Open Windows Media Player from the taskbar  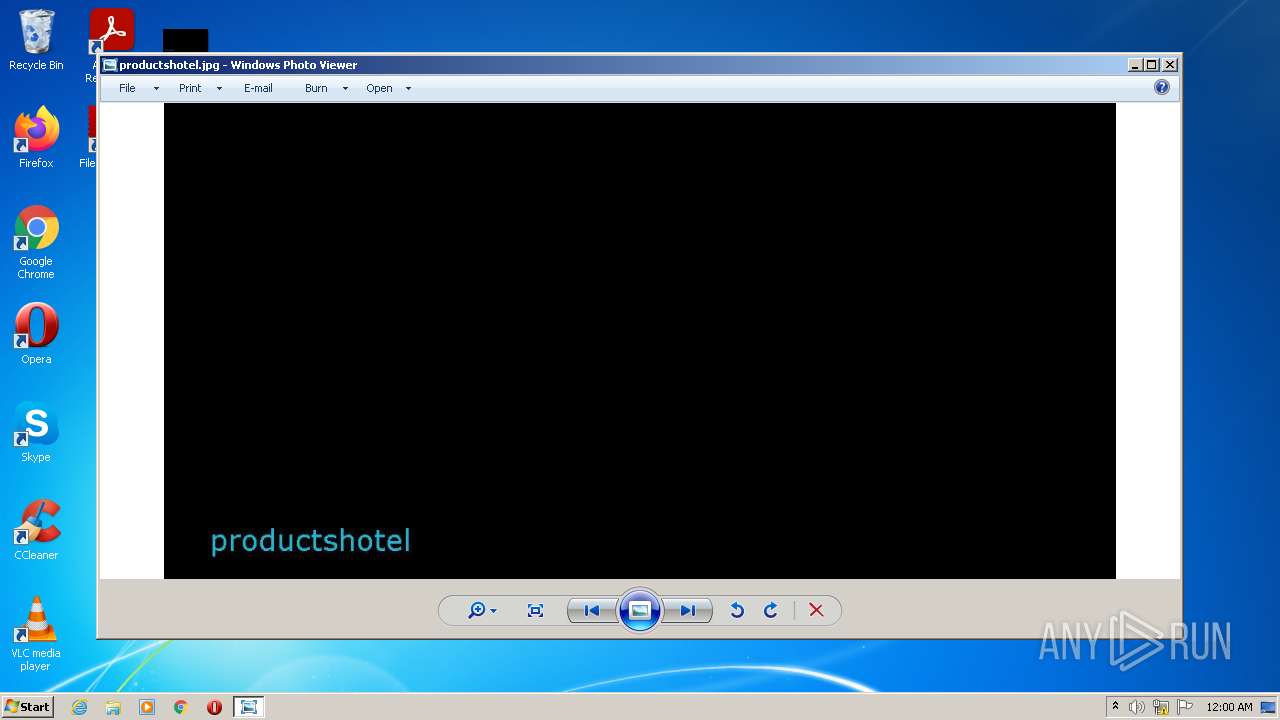coord(147,707)
